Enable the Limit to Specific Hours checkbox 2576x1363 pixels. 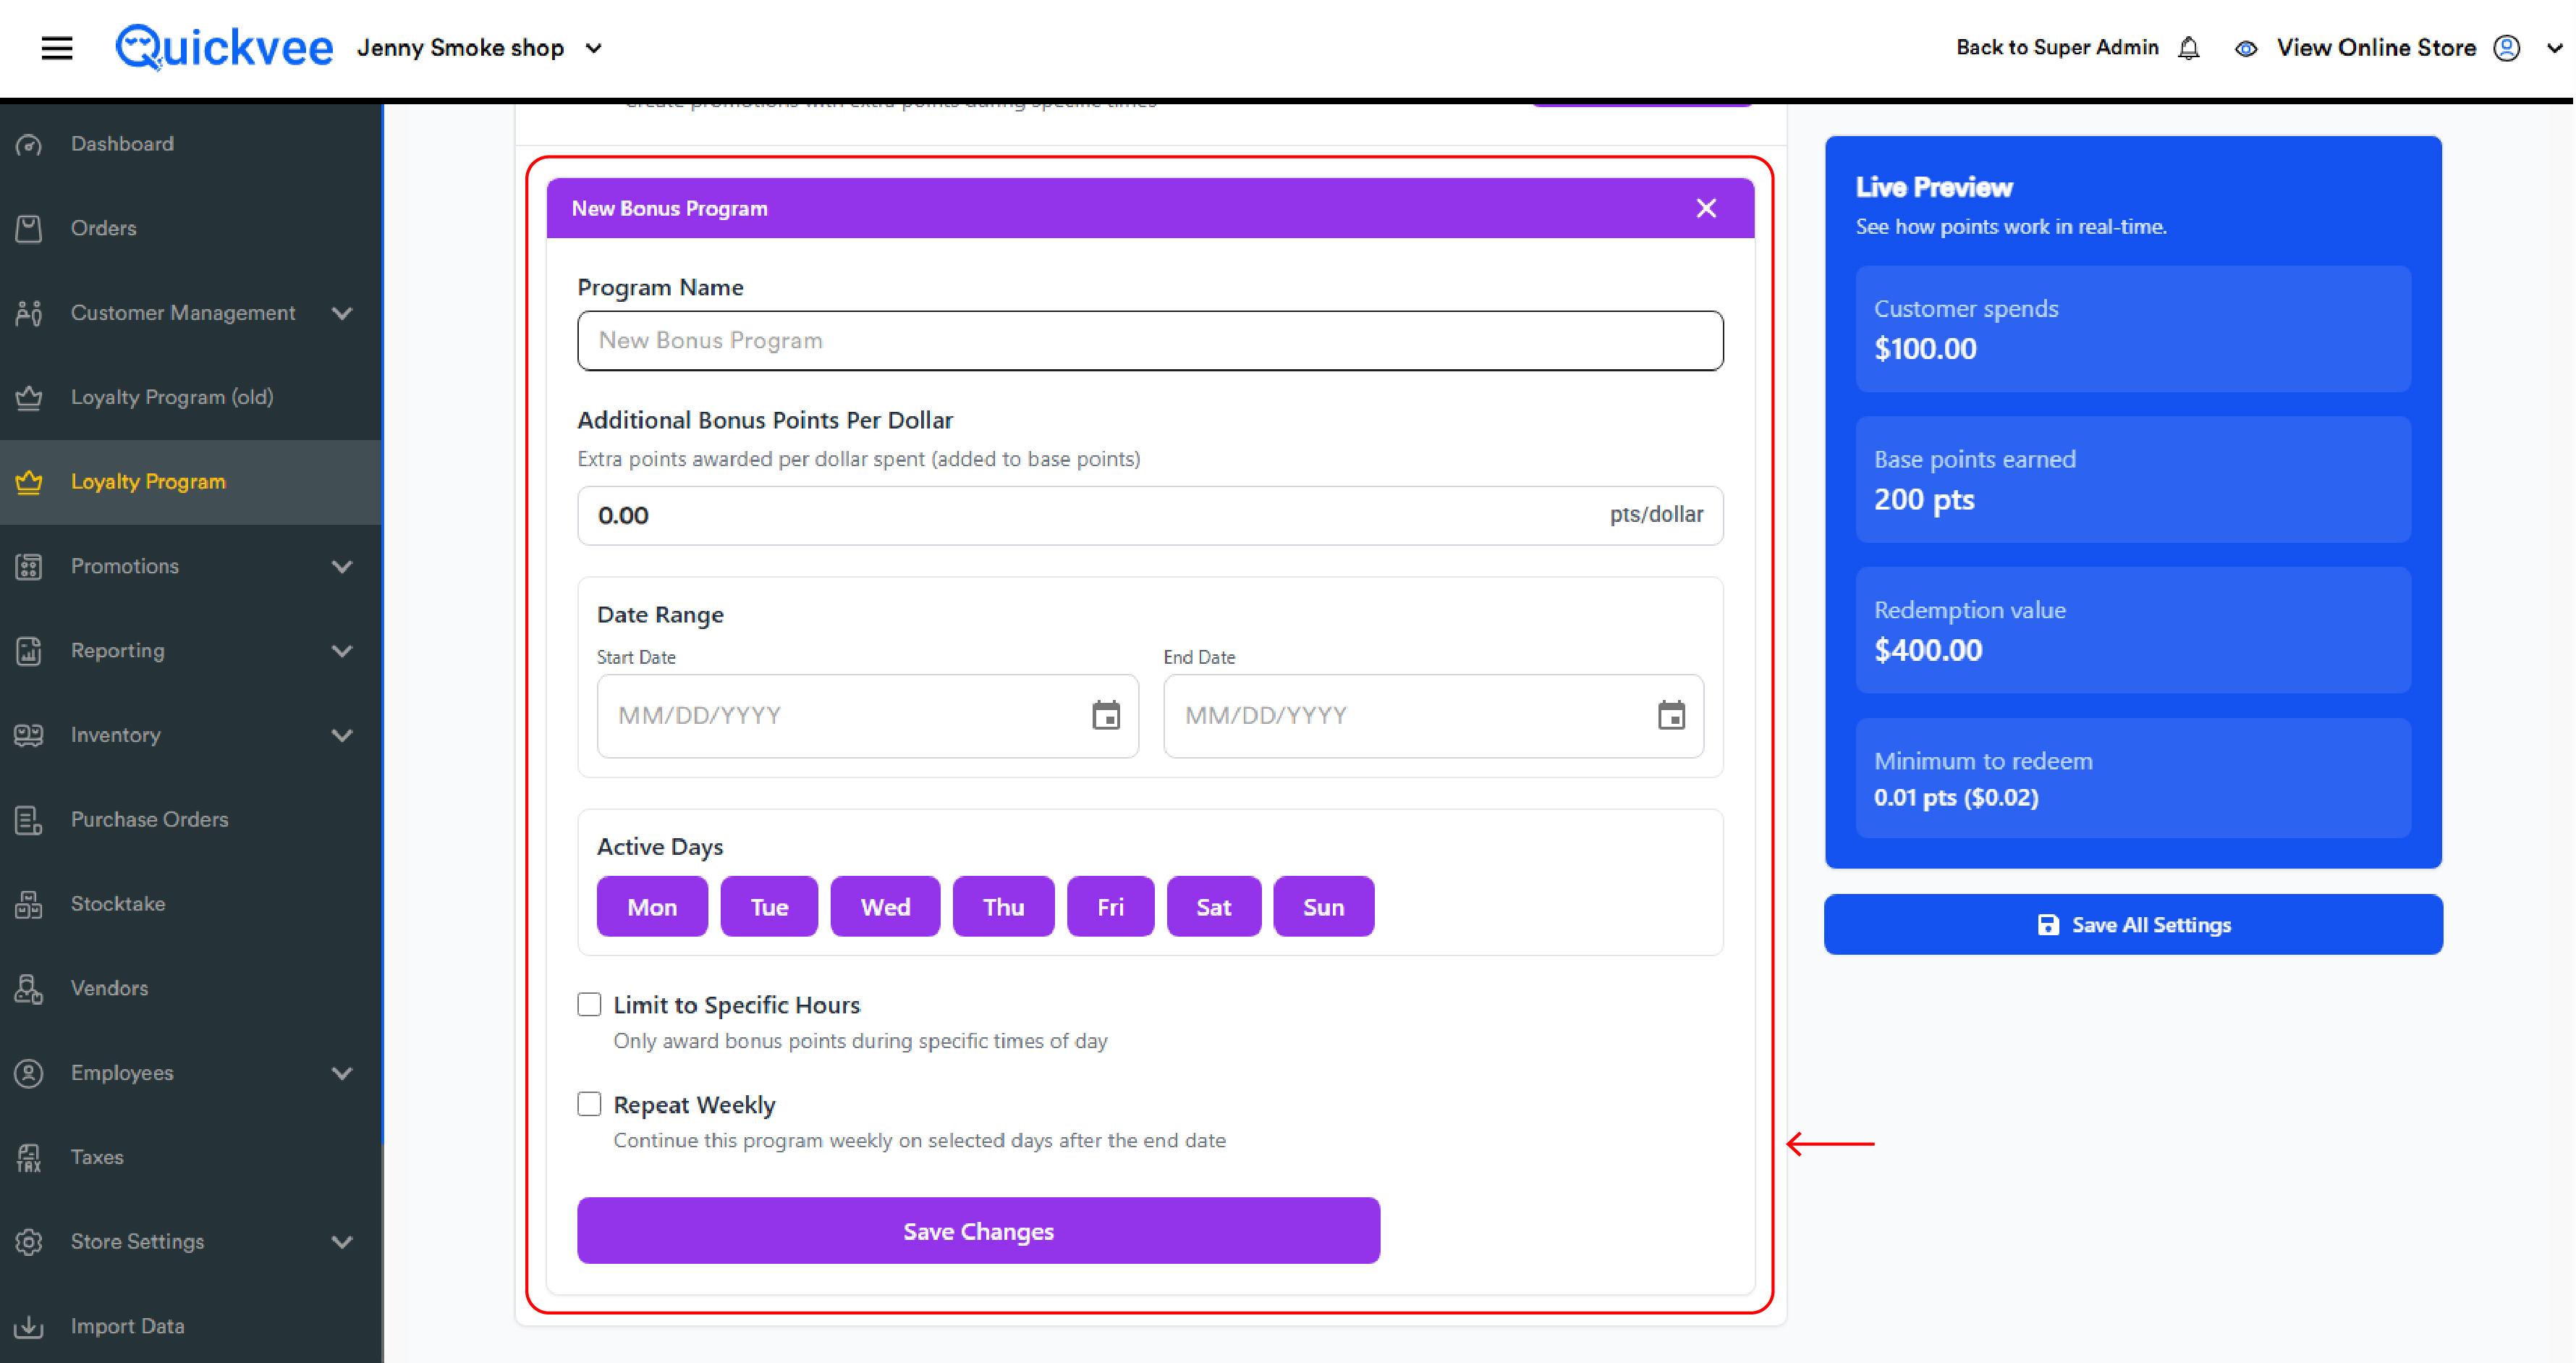coord(589,1004)
